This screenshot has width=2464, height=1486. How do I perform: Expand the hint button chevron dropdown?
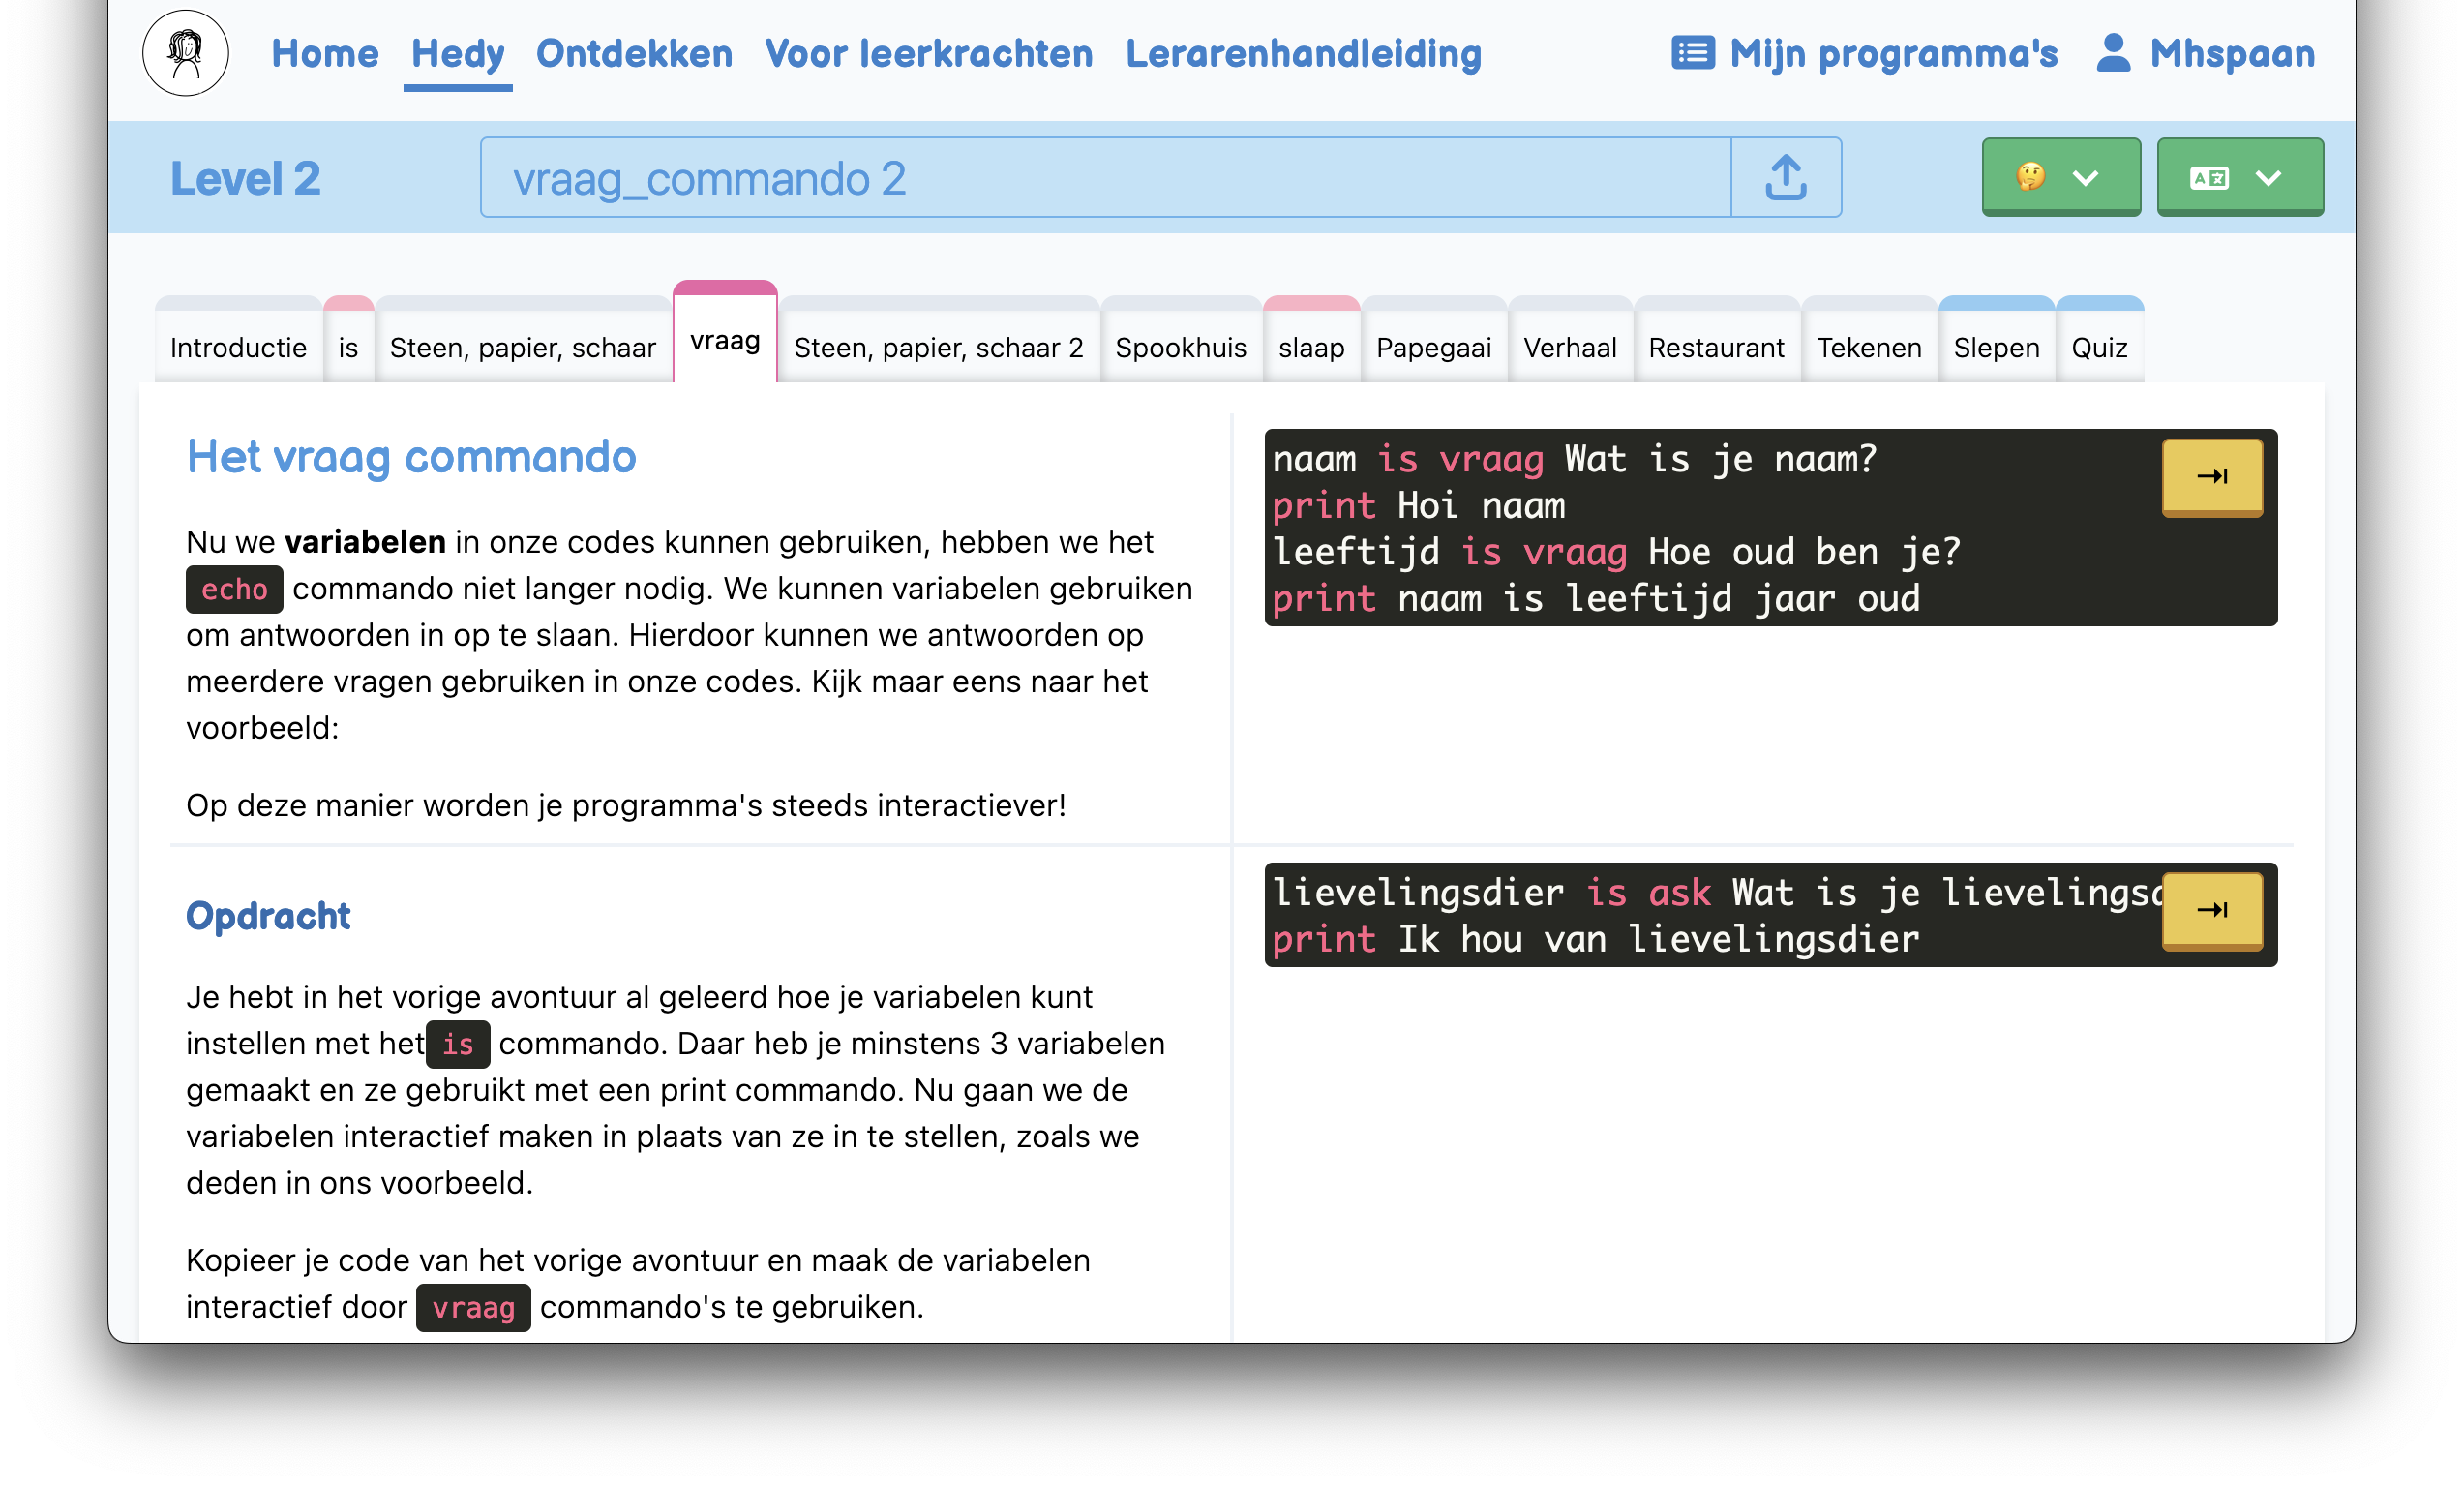tap(2087, 177)
